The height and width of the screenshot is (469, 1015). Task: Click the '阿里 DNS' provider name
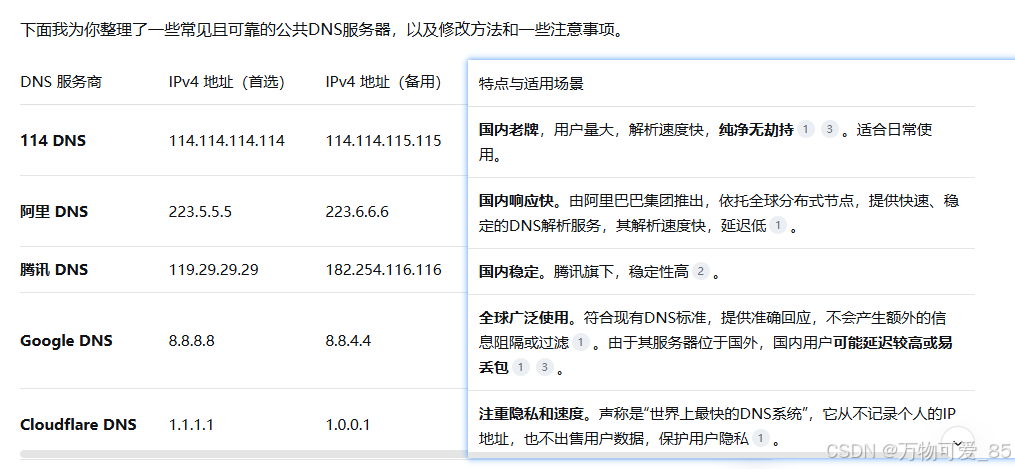[54, 212]
